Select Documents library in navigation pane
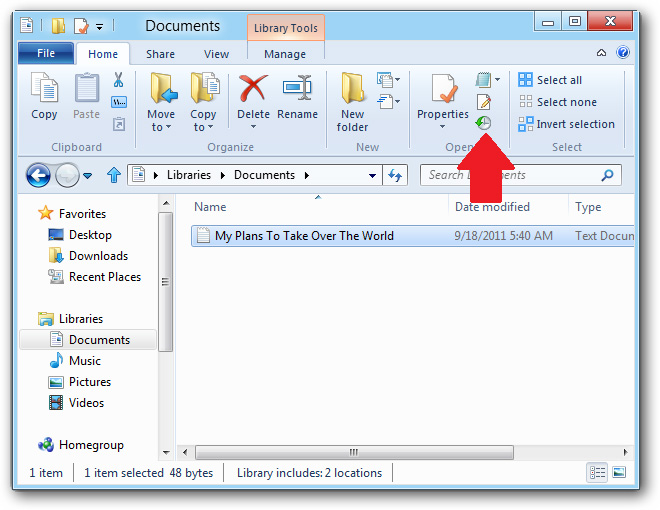660x510 pixels. (x=88, y=340)
